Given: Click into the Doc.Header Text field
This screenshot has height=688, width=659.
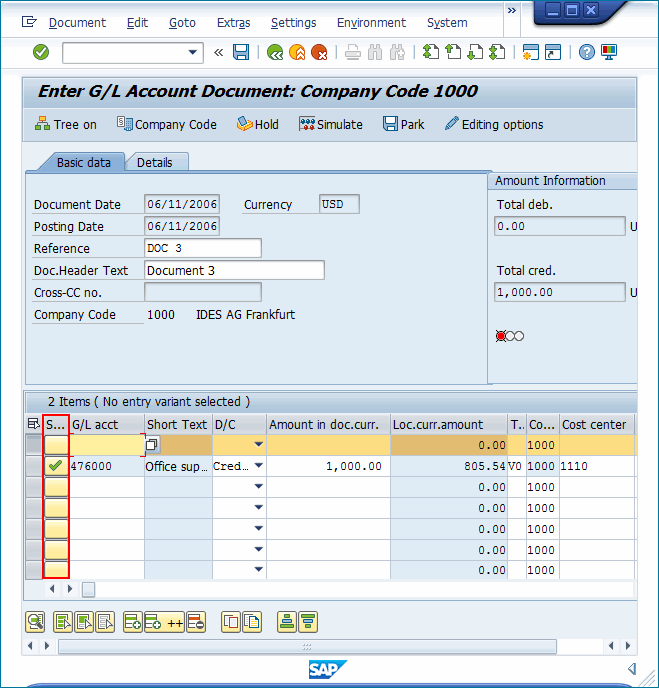Looking at the screenshot, I should pos(234,270).
